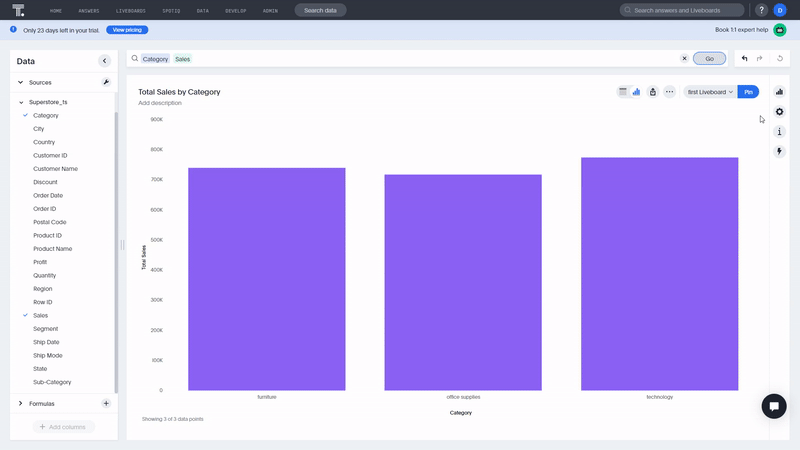Open the first Liveboard dropdown

710,92
